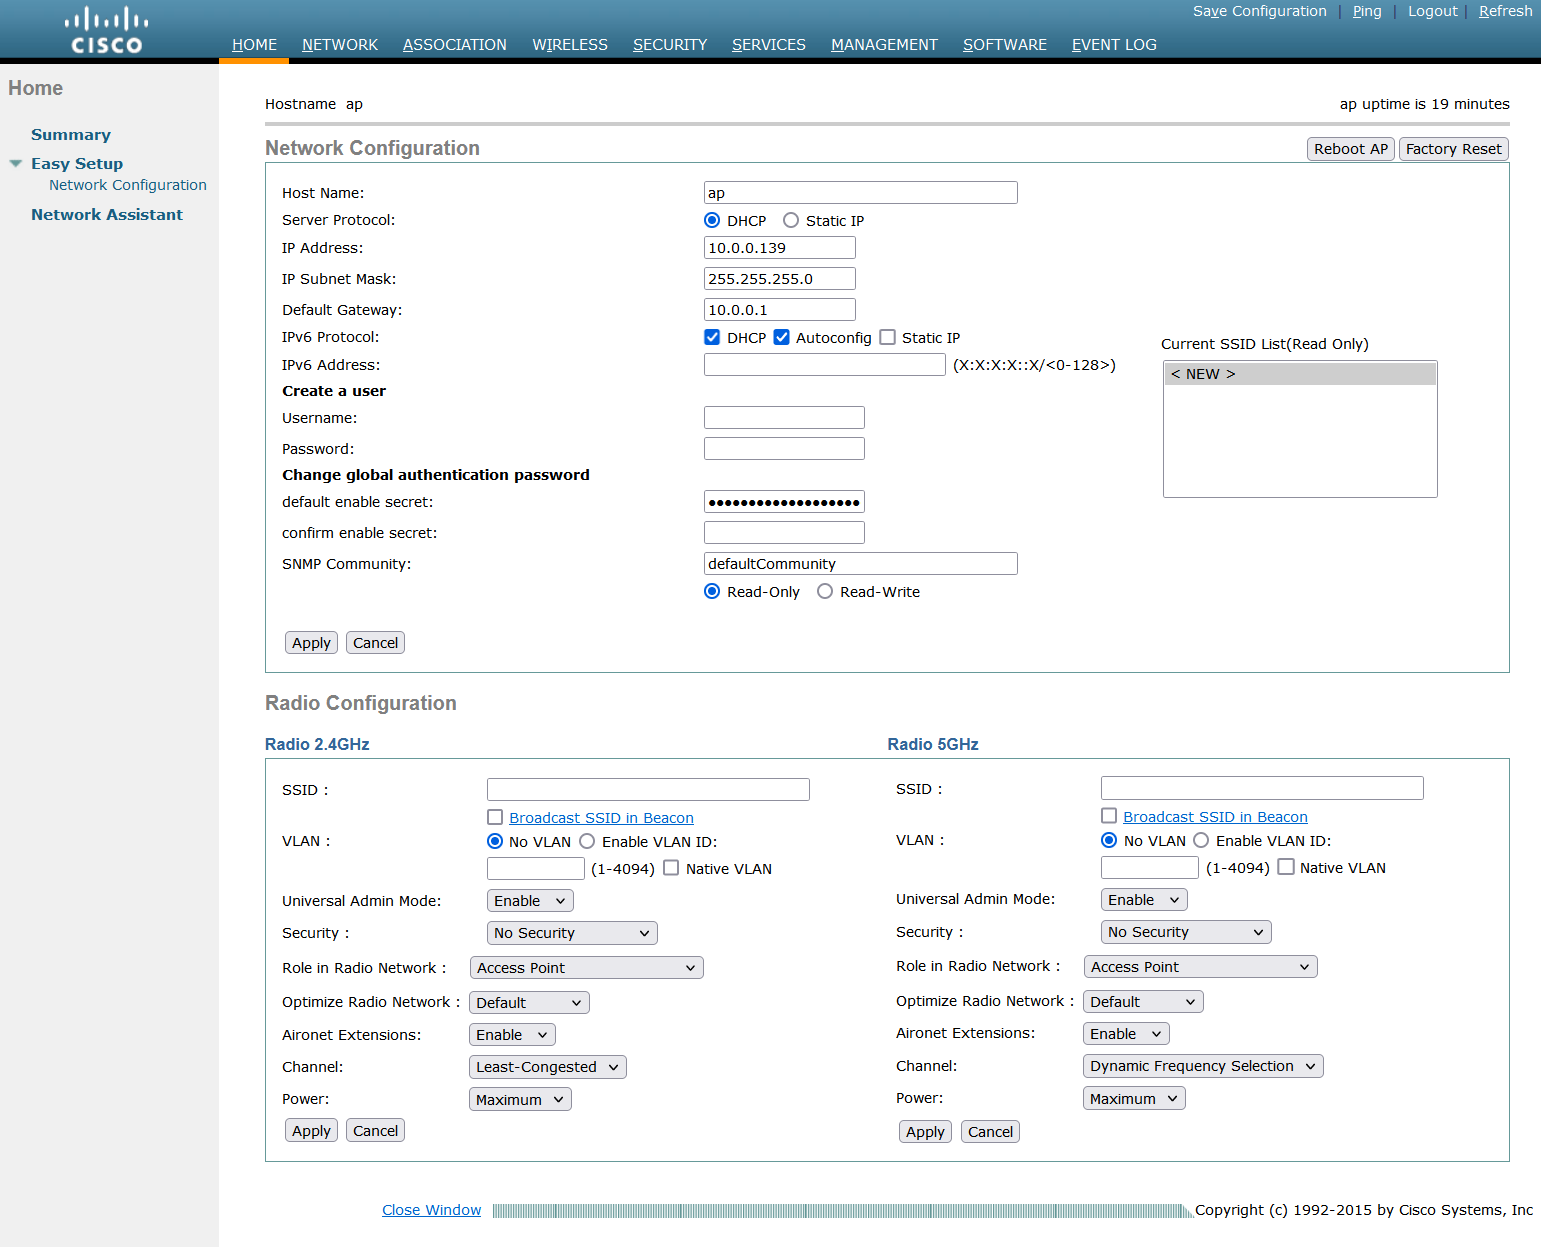Click the Cisco logo
The width and height of the screenshot is (1541, 1247).
click(107, 30)
